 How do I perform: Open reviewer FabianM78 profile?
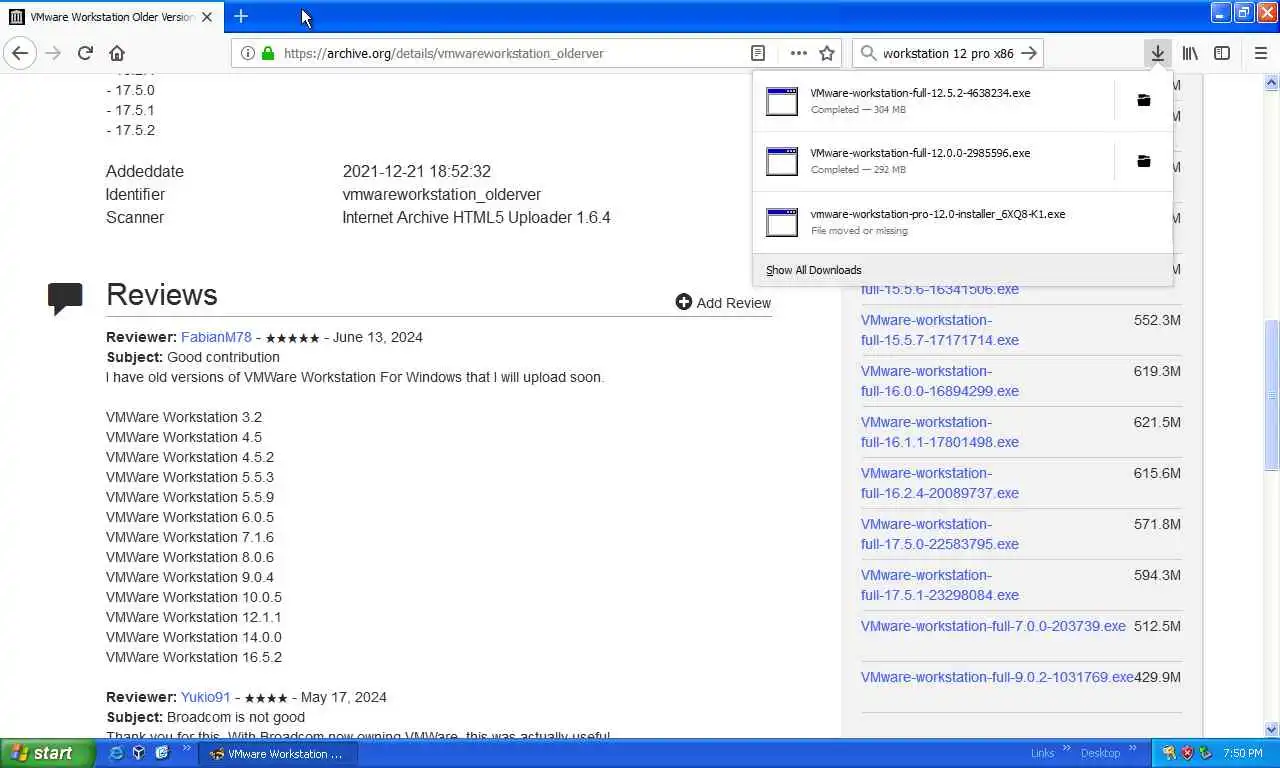(216, 337)
